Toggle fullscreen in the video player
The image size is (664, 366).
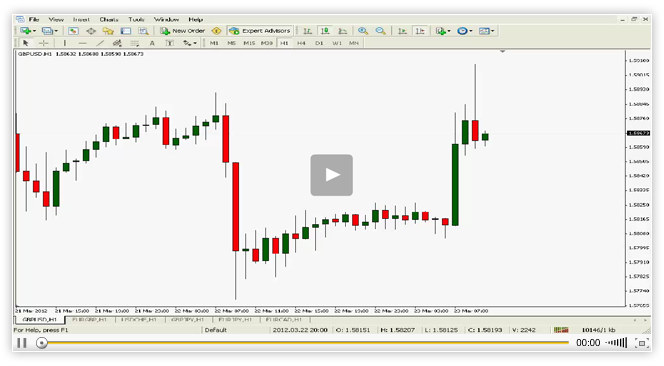pos(642,343)
